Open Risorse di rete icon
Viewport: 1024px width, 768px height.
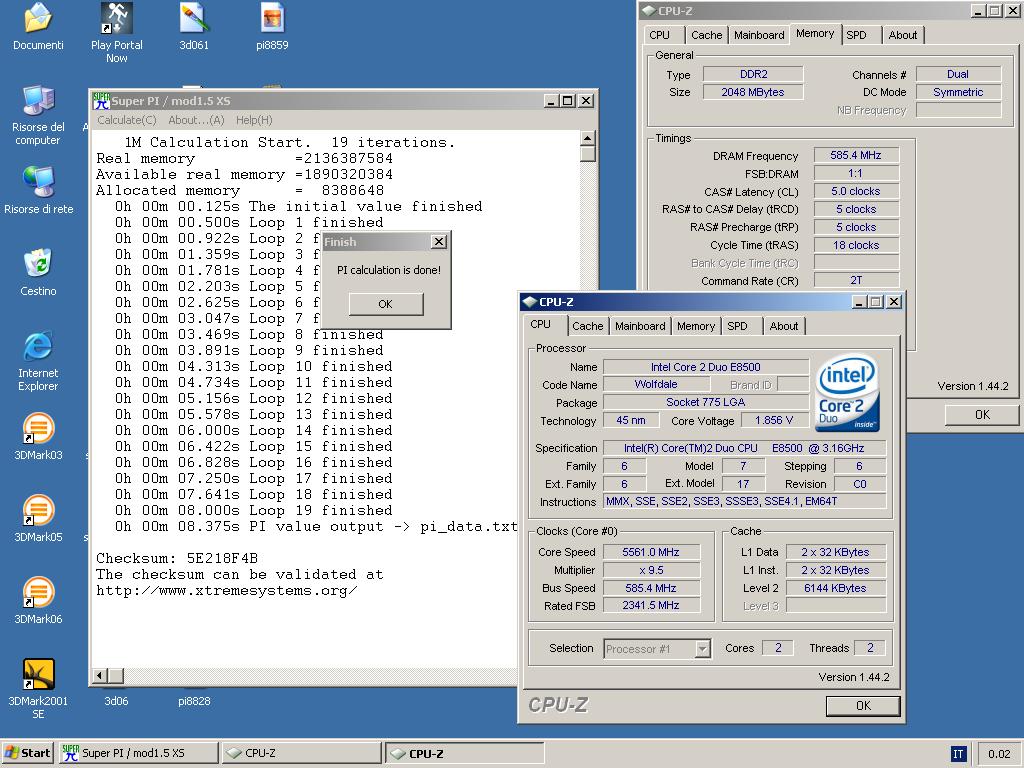(38, 182)
